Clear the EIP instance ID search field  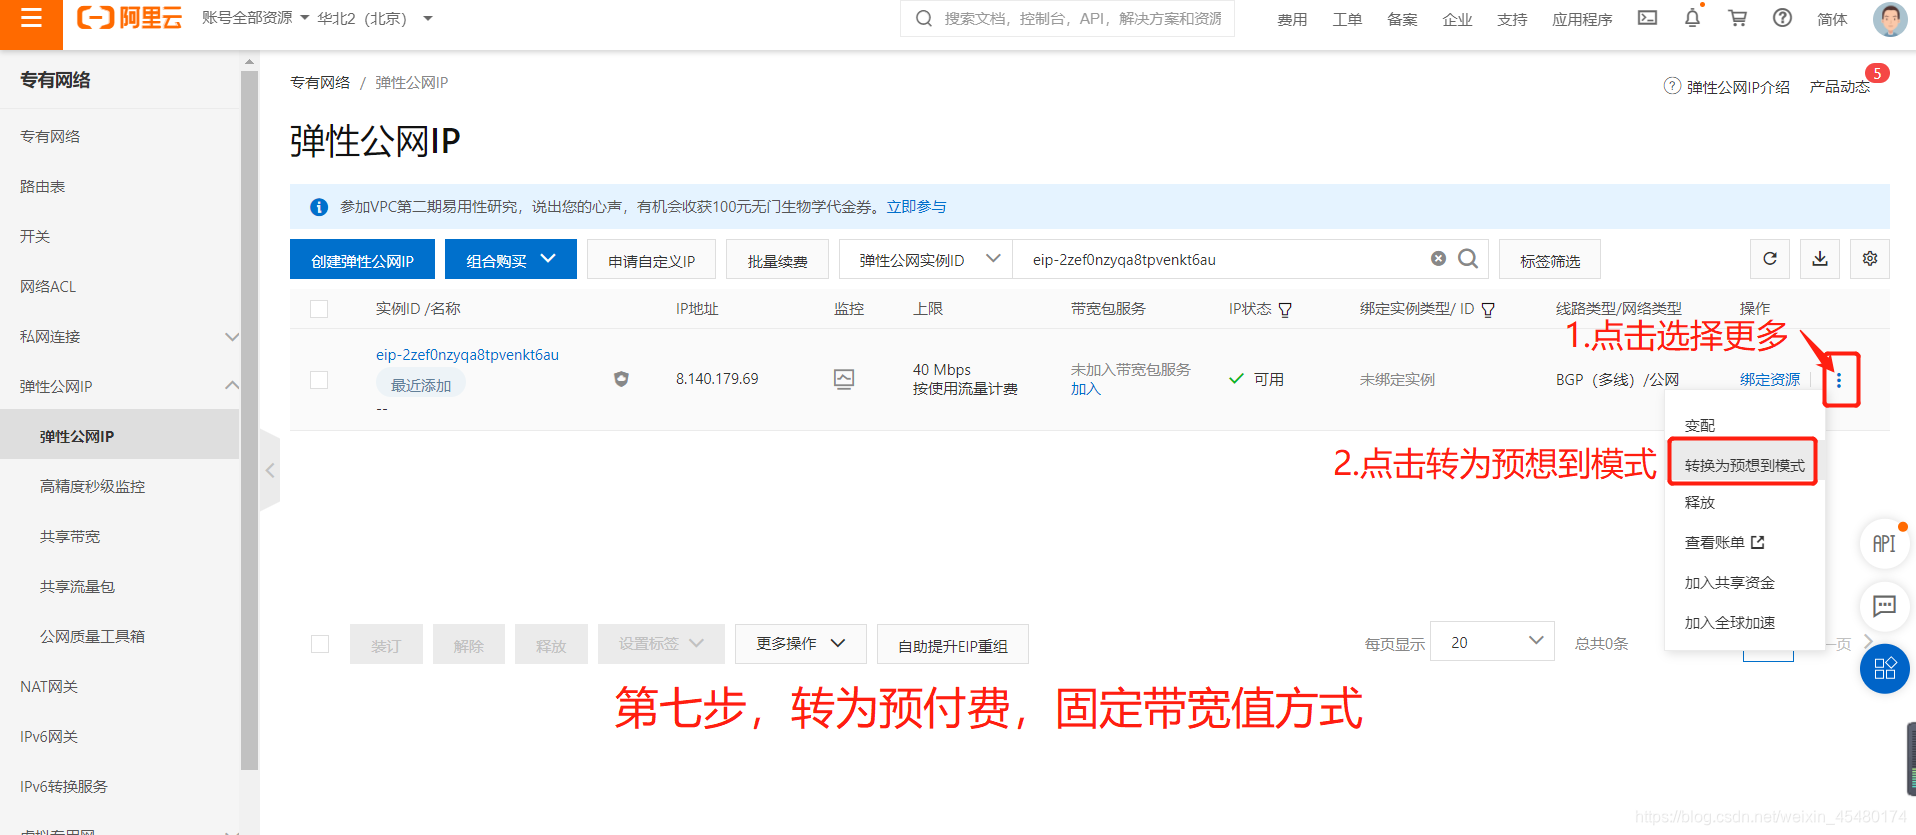(1438, 259)
